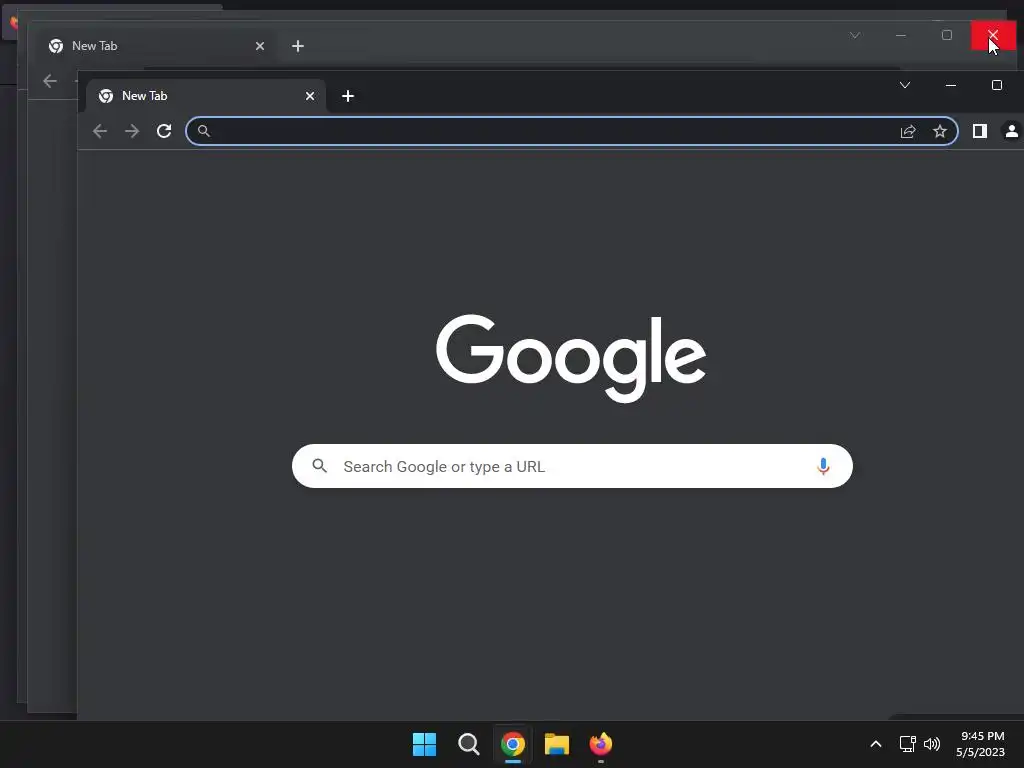Open the Chrome profile avatar menu
Image resolution: width=1024 pixels, height=768 pixels.
1012,131
